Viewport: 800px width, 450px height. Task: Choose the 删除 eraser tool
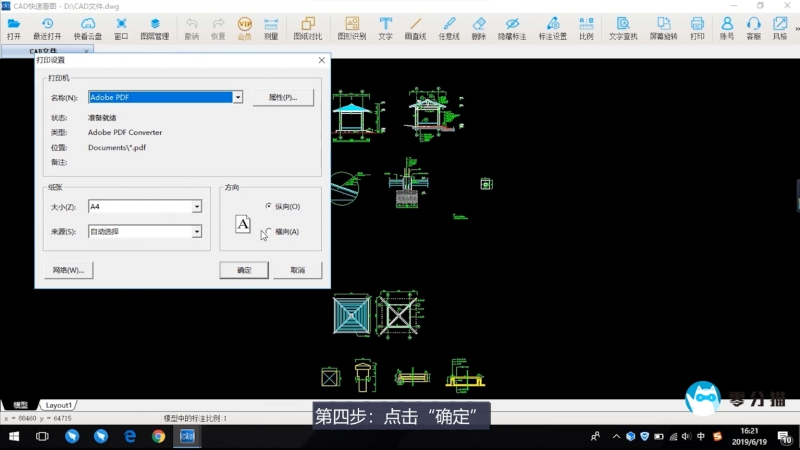(x=479, y=27)
